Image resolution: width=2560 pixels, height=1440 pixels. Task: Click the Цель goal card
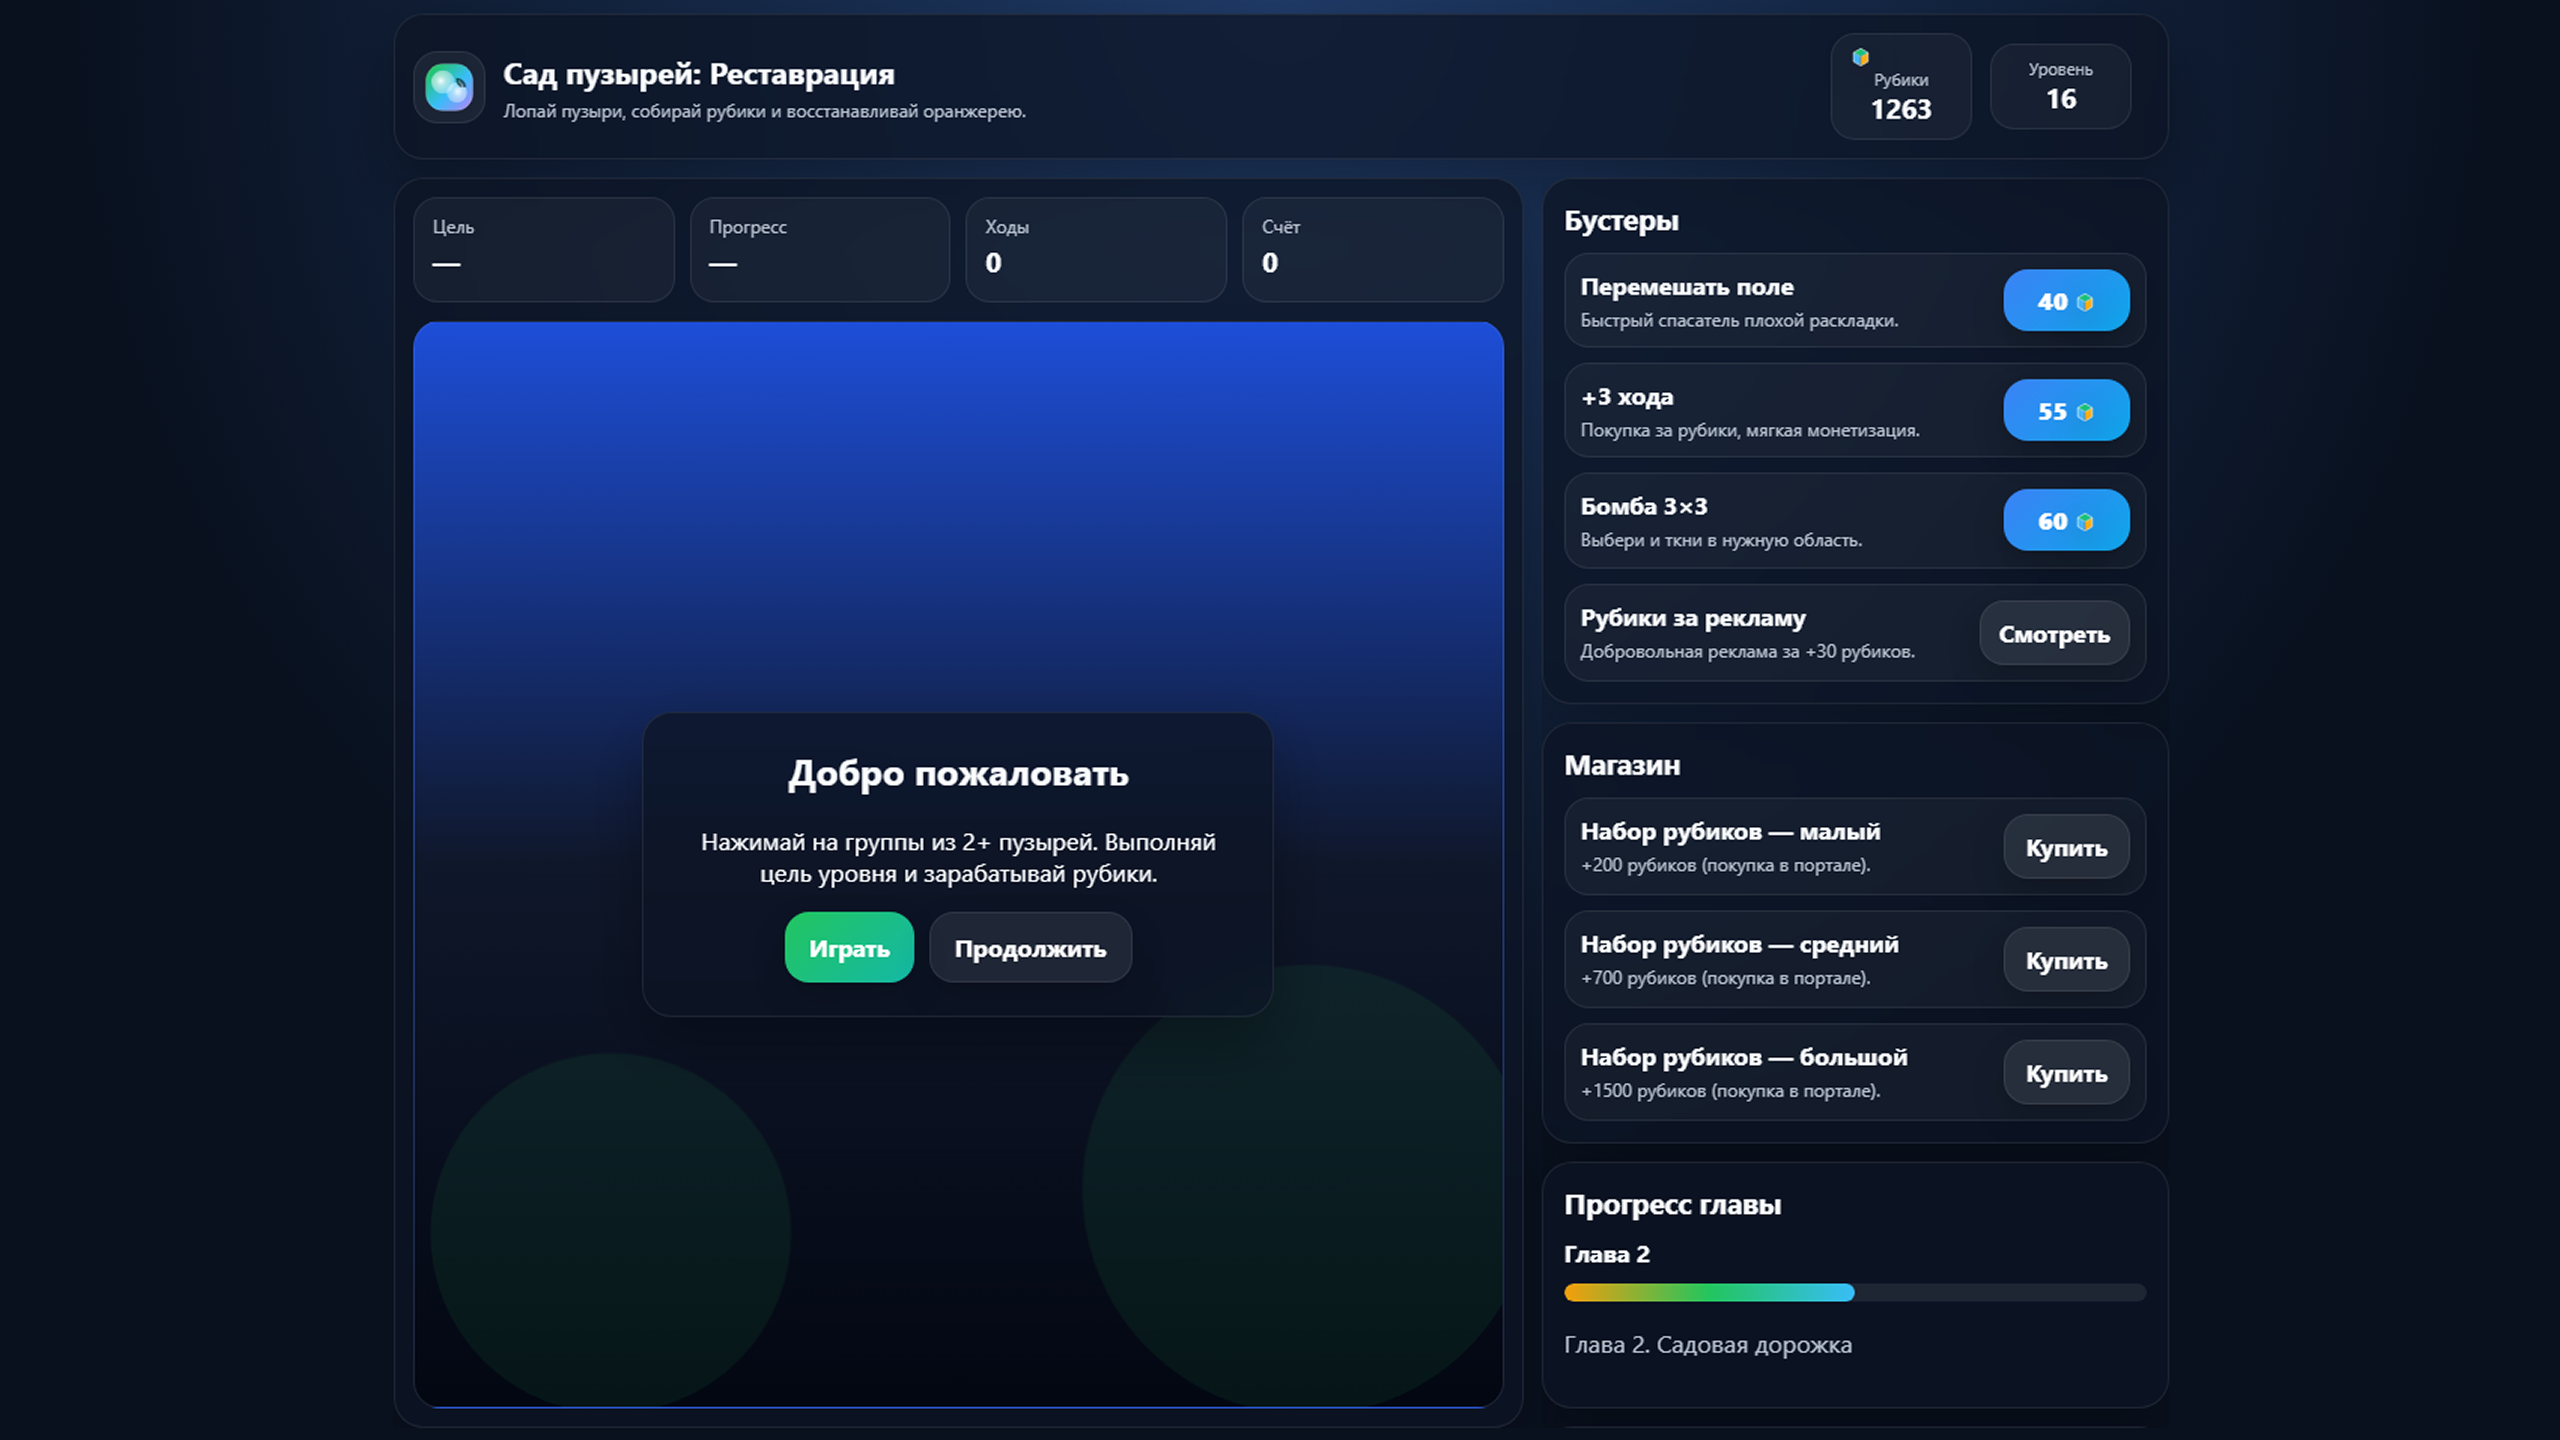click(543, 248)
